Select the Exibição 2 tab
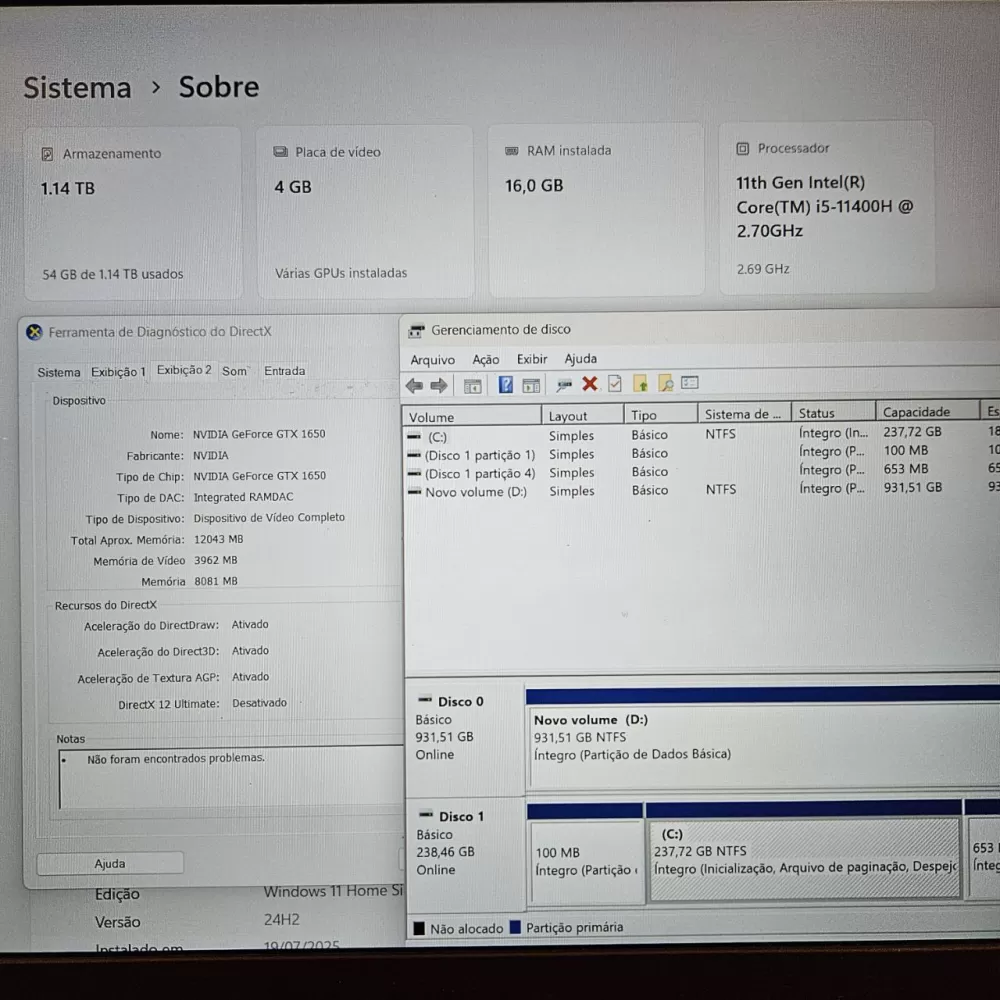This screenshot has height=1000, width=1000. pos(184,371)
